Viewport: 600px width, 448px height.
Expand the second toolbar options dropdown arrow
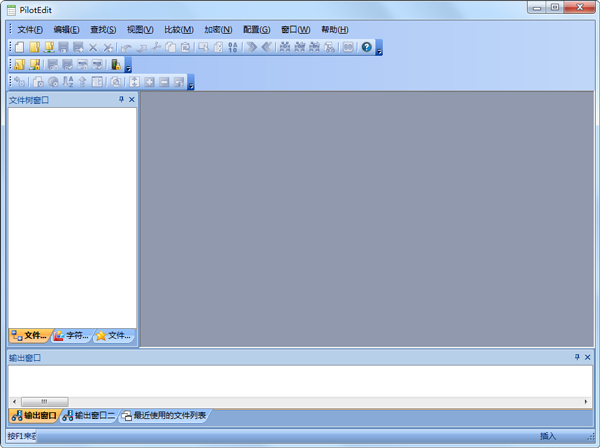[128, 68]
